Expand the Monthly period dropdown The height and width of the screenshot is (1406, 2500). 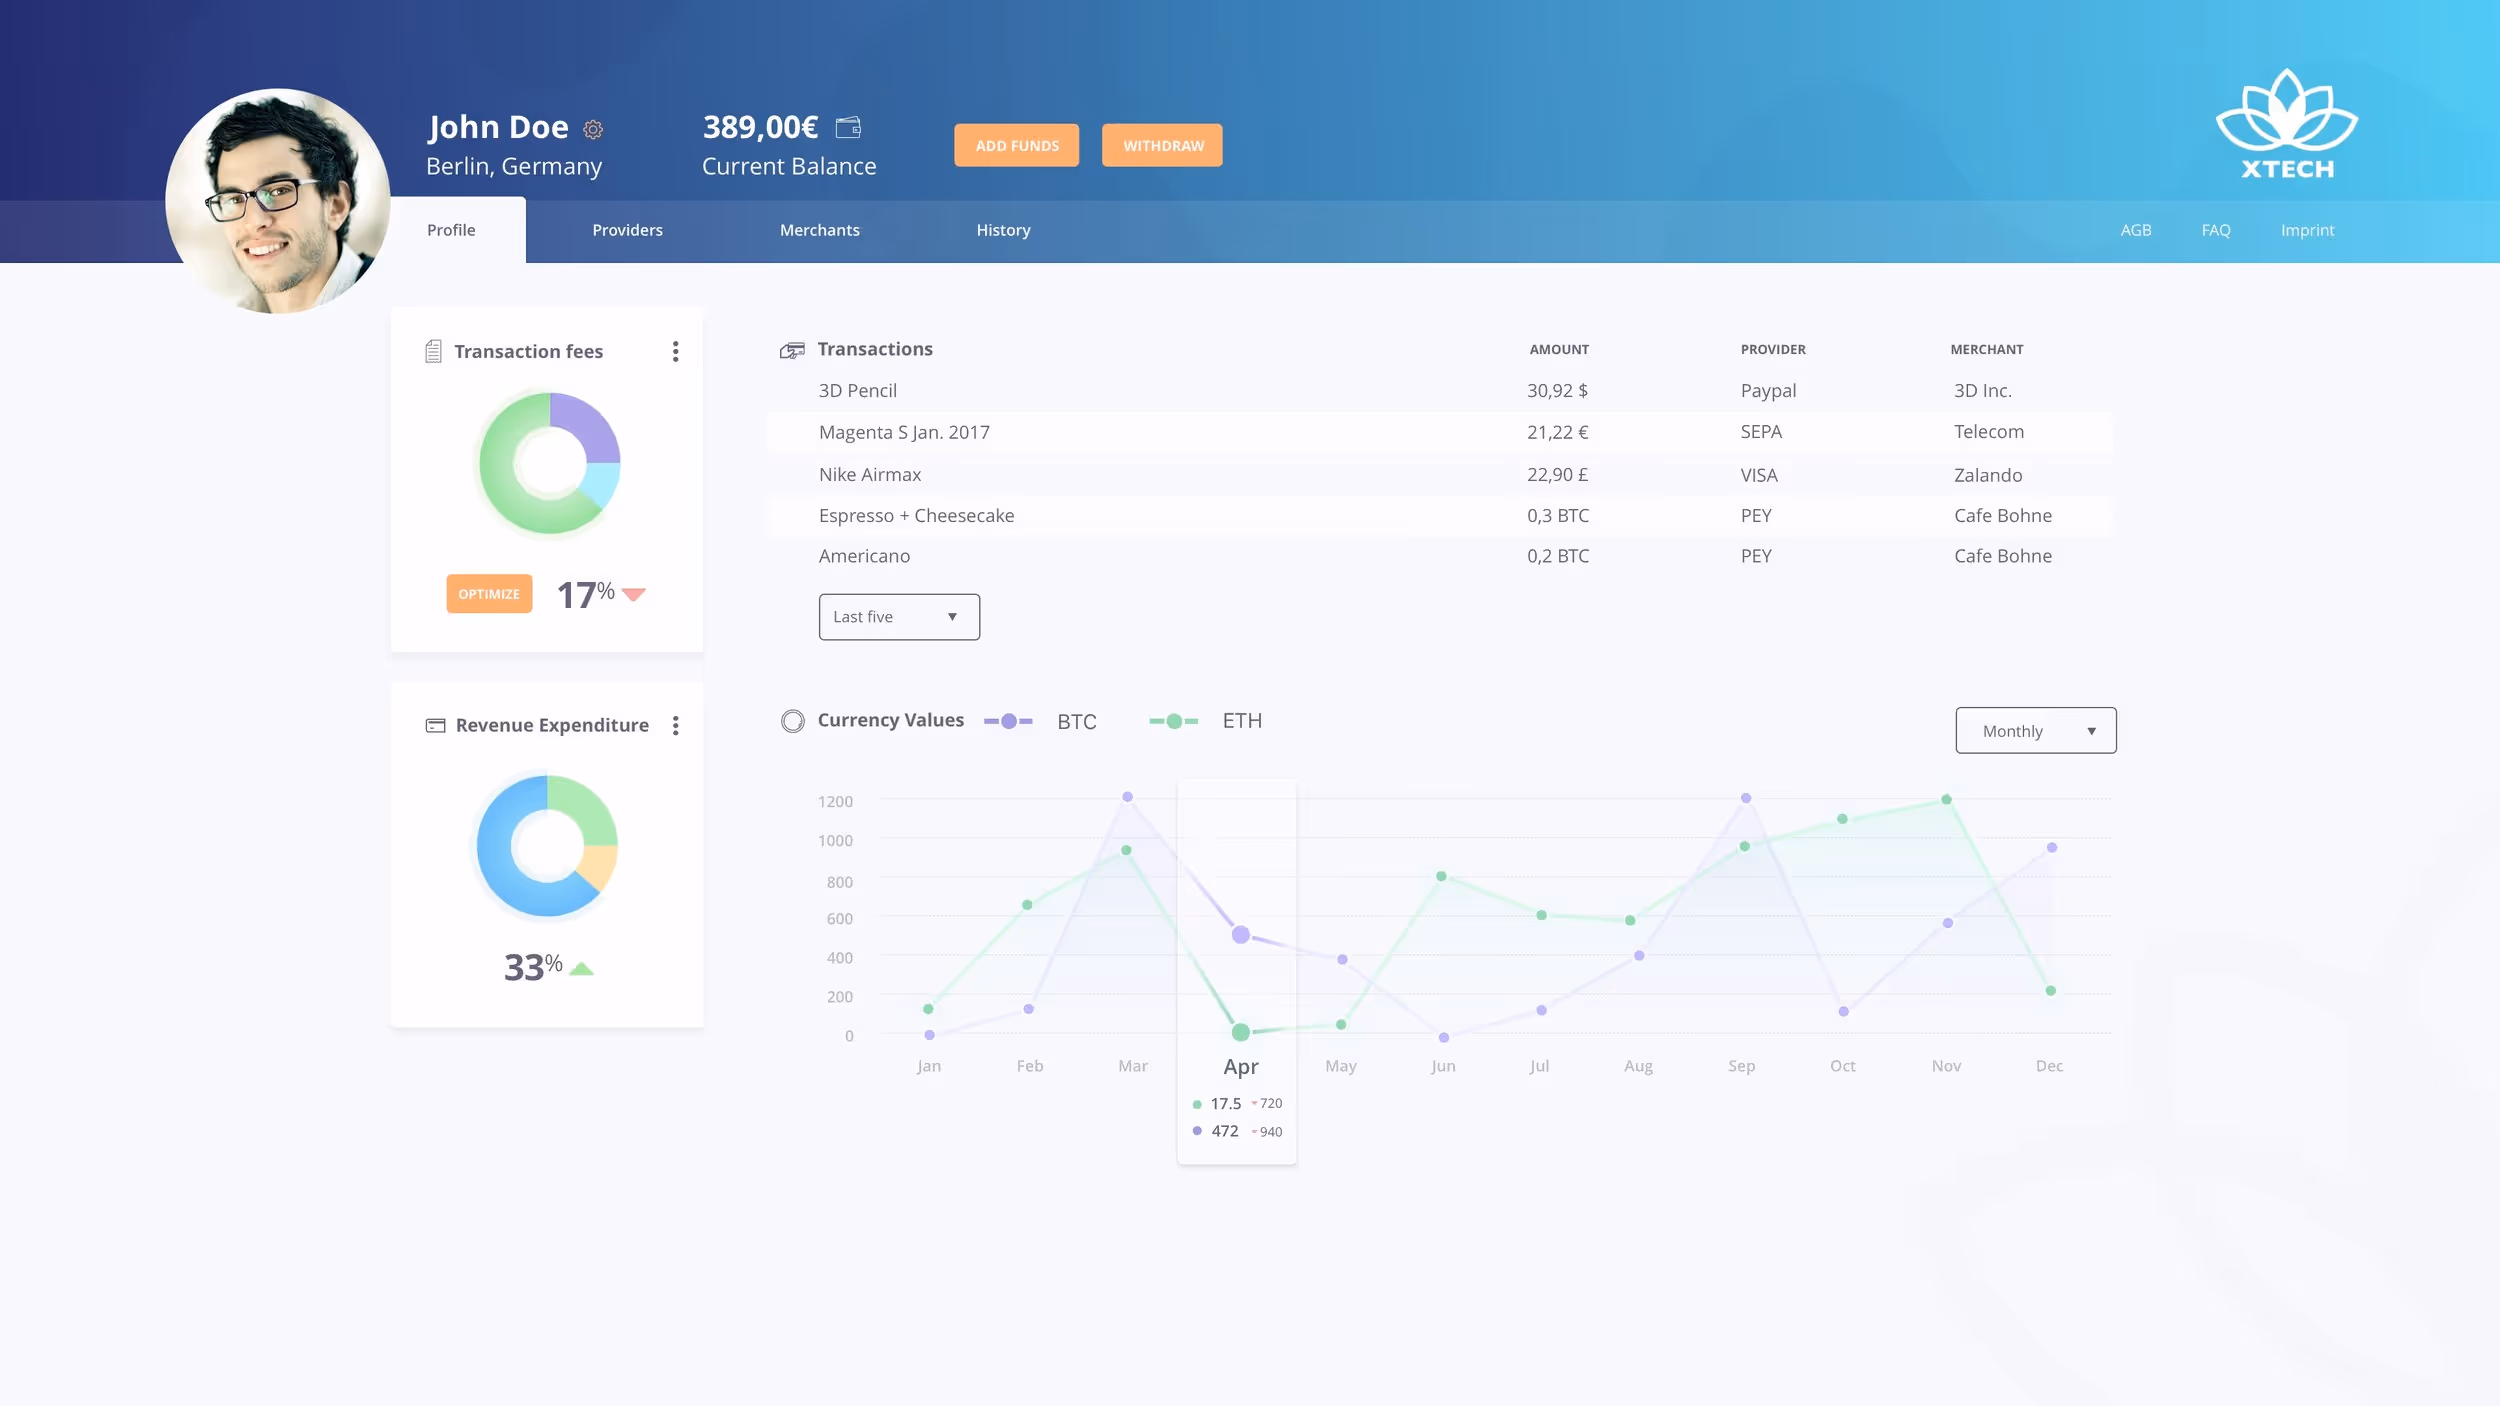2035,731
